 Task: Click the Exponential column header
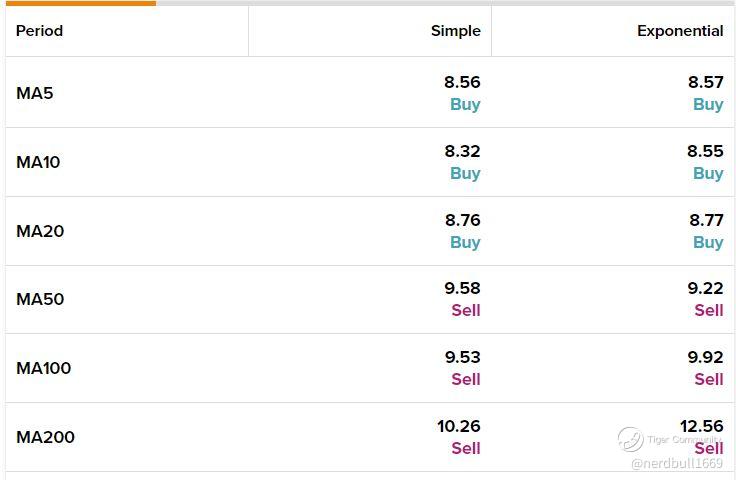click(680, 31)
